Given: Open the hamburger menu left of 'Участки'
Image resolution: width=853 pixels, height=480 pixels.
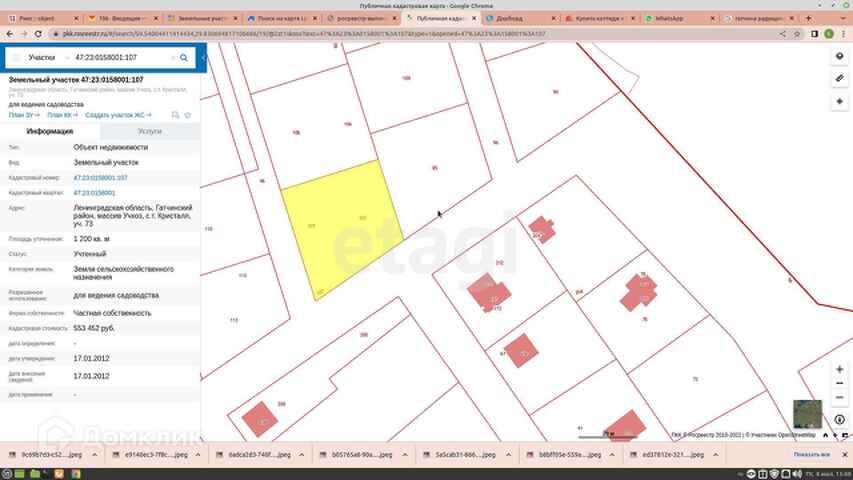Looking at the screenshot, I should point(16,58).
